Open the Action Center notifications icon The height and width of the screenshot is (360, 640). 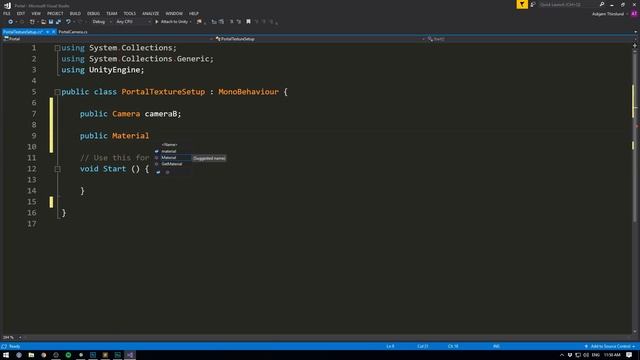click(629, 355)
